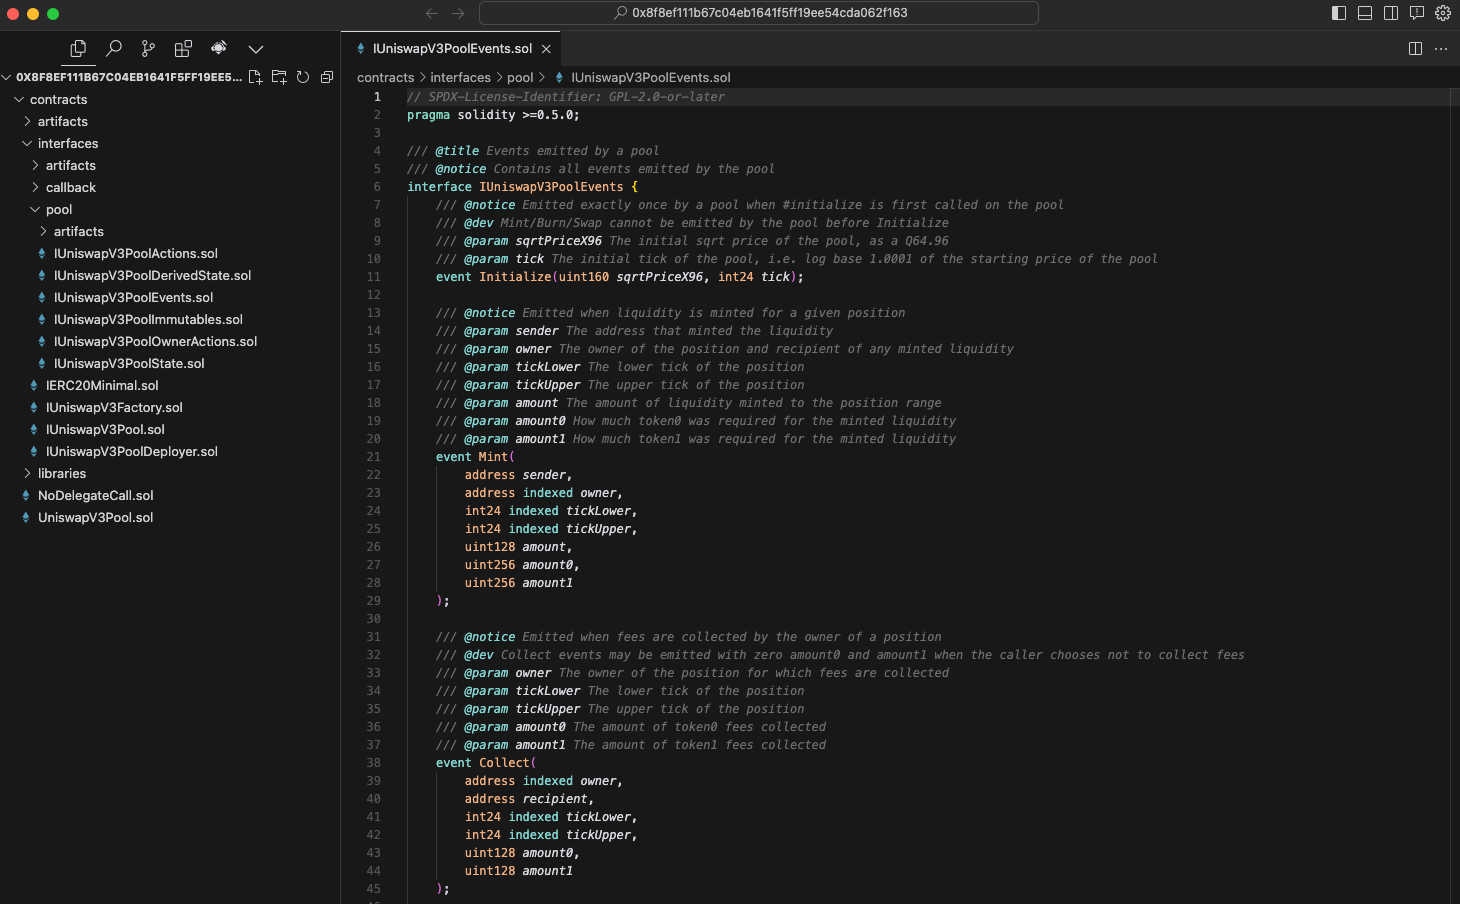Go back with the left arrow
The image size is (1460, 904).
[x=432, y=13]
